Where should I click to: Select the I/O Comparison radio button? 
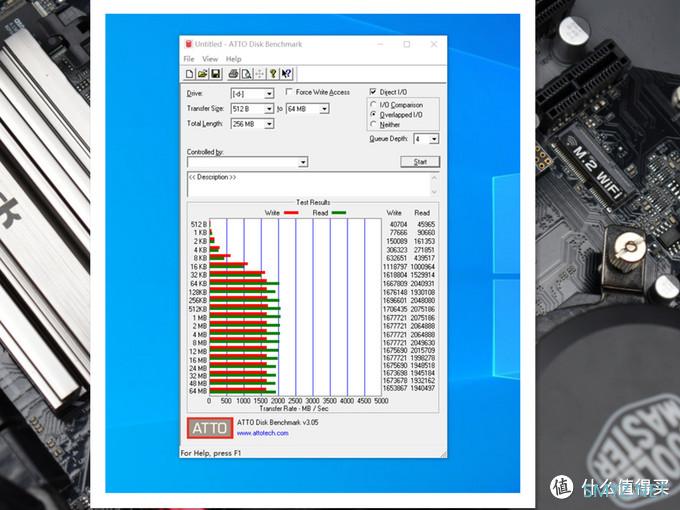[373, 105]
